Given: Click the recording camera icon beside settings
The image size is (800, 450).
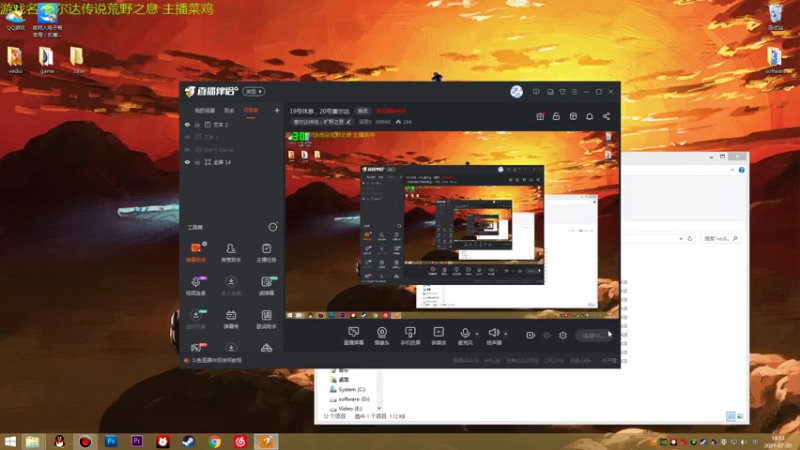Looking at the screenshot, I should pyautogui.click(x=531, y=335).
